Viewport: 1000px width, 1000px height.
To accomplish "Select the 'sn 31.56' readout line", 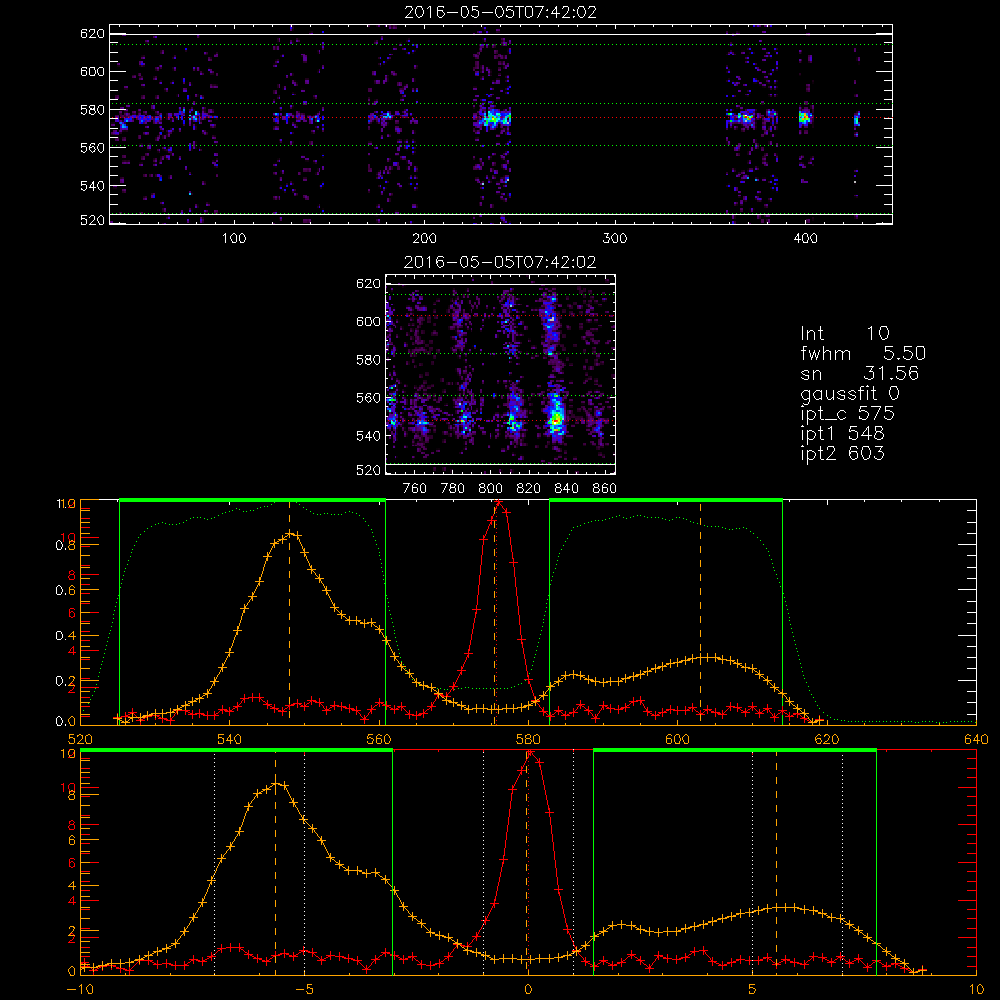I will click(x=859, y=373).
